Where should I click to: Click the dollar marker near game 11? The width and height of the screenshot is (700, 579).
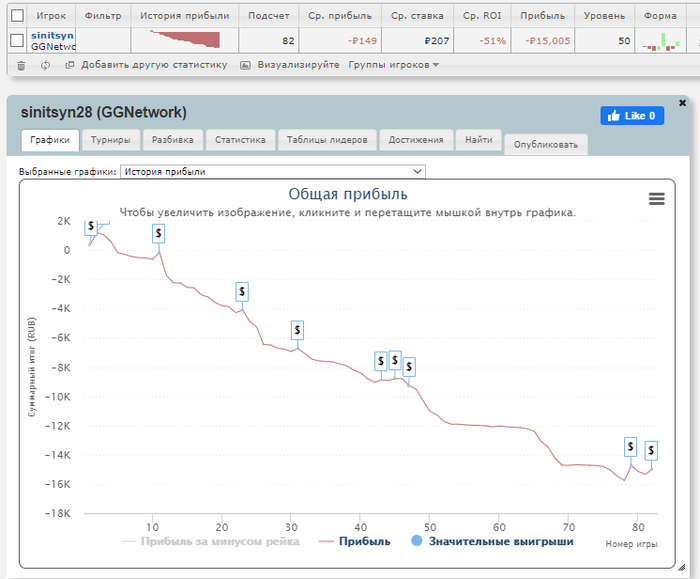pyautogui.click(x=158, y=233)
